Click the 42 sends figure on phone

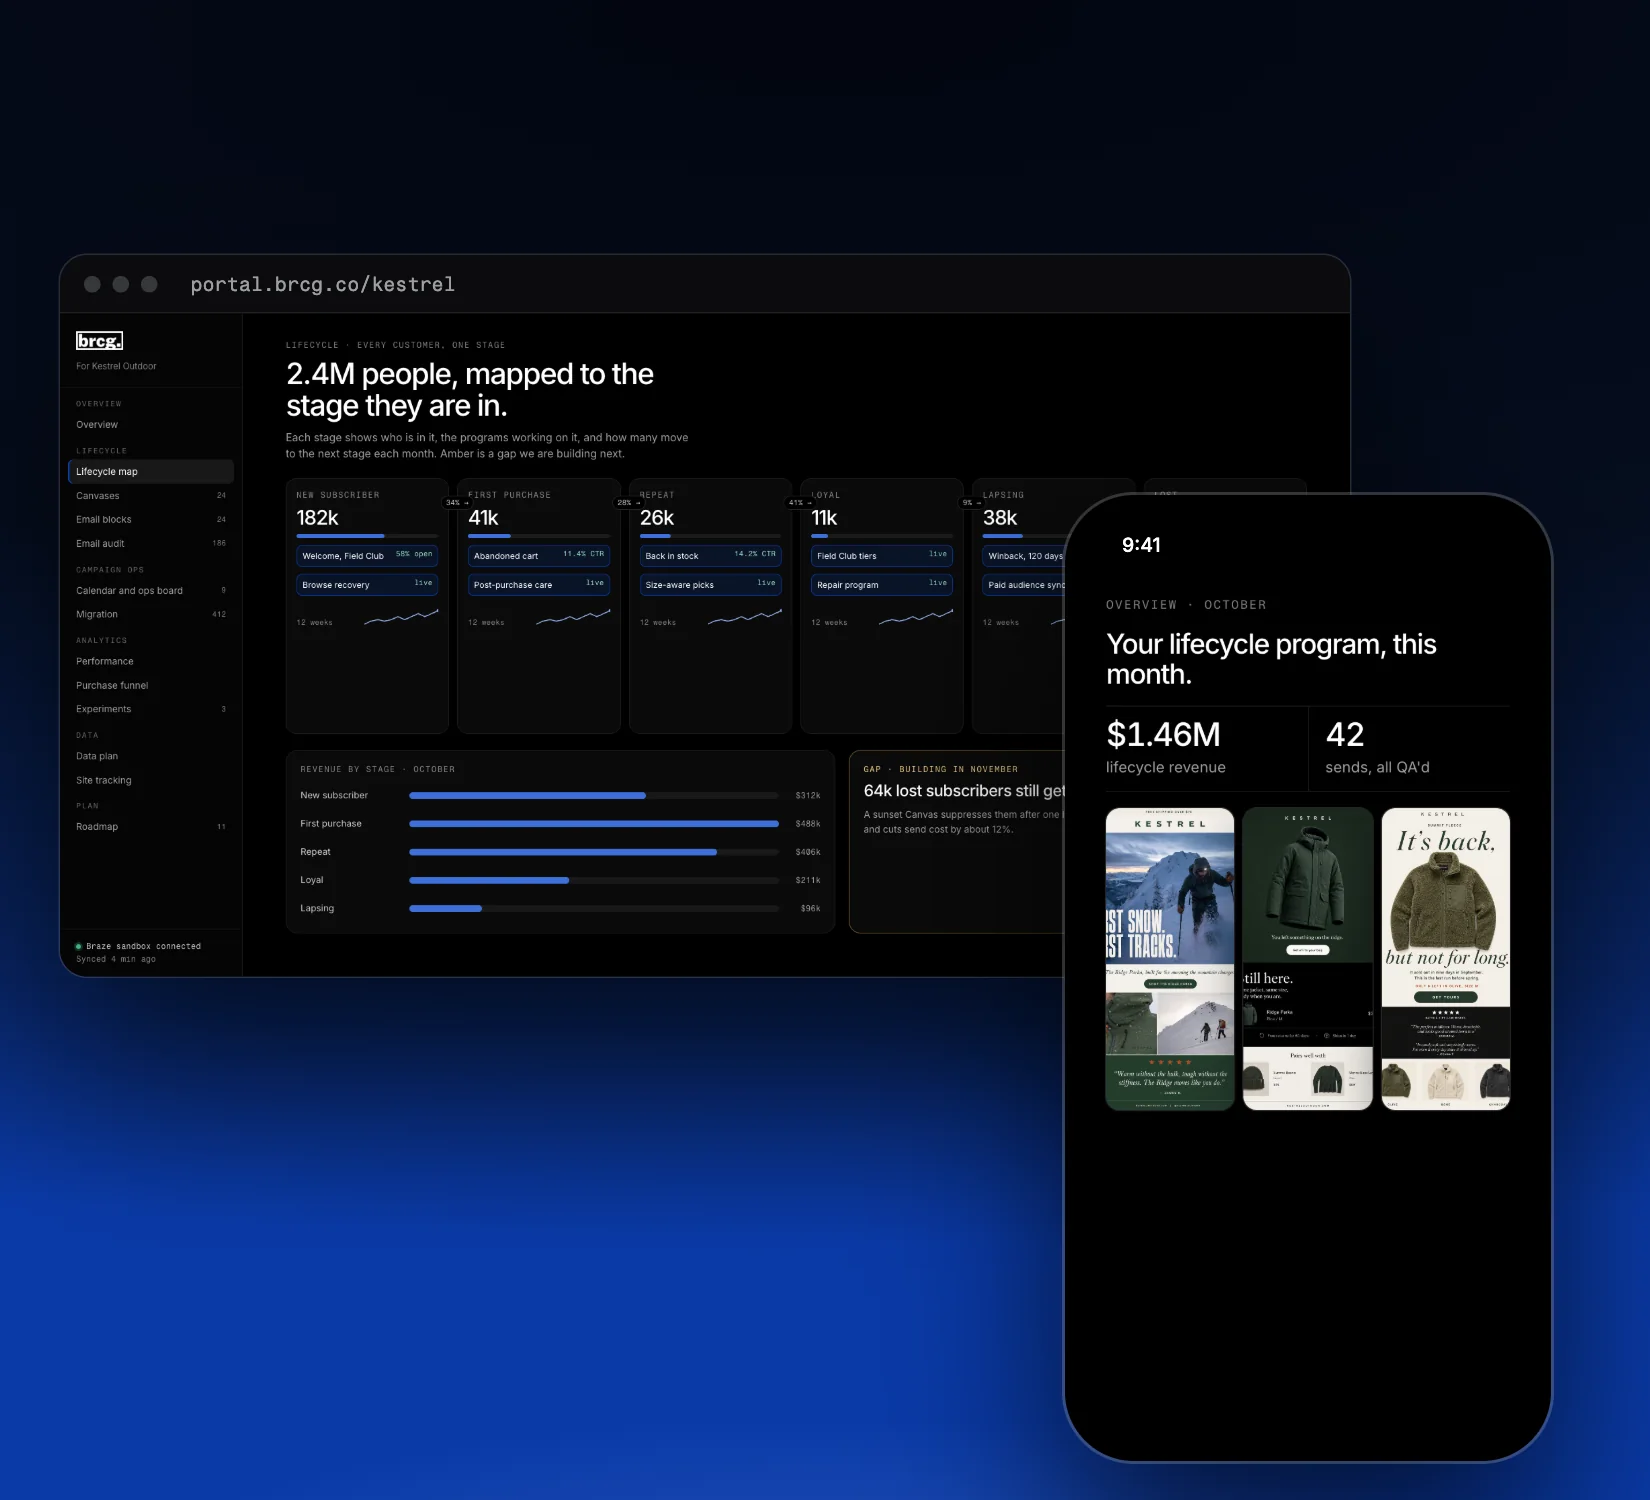coord(1345,735)
